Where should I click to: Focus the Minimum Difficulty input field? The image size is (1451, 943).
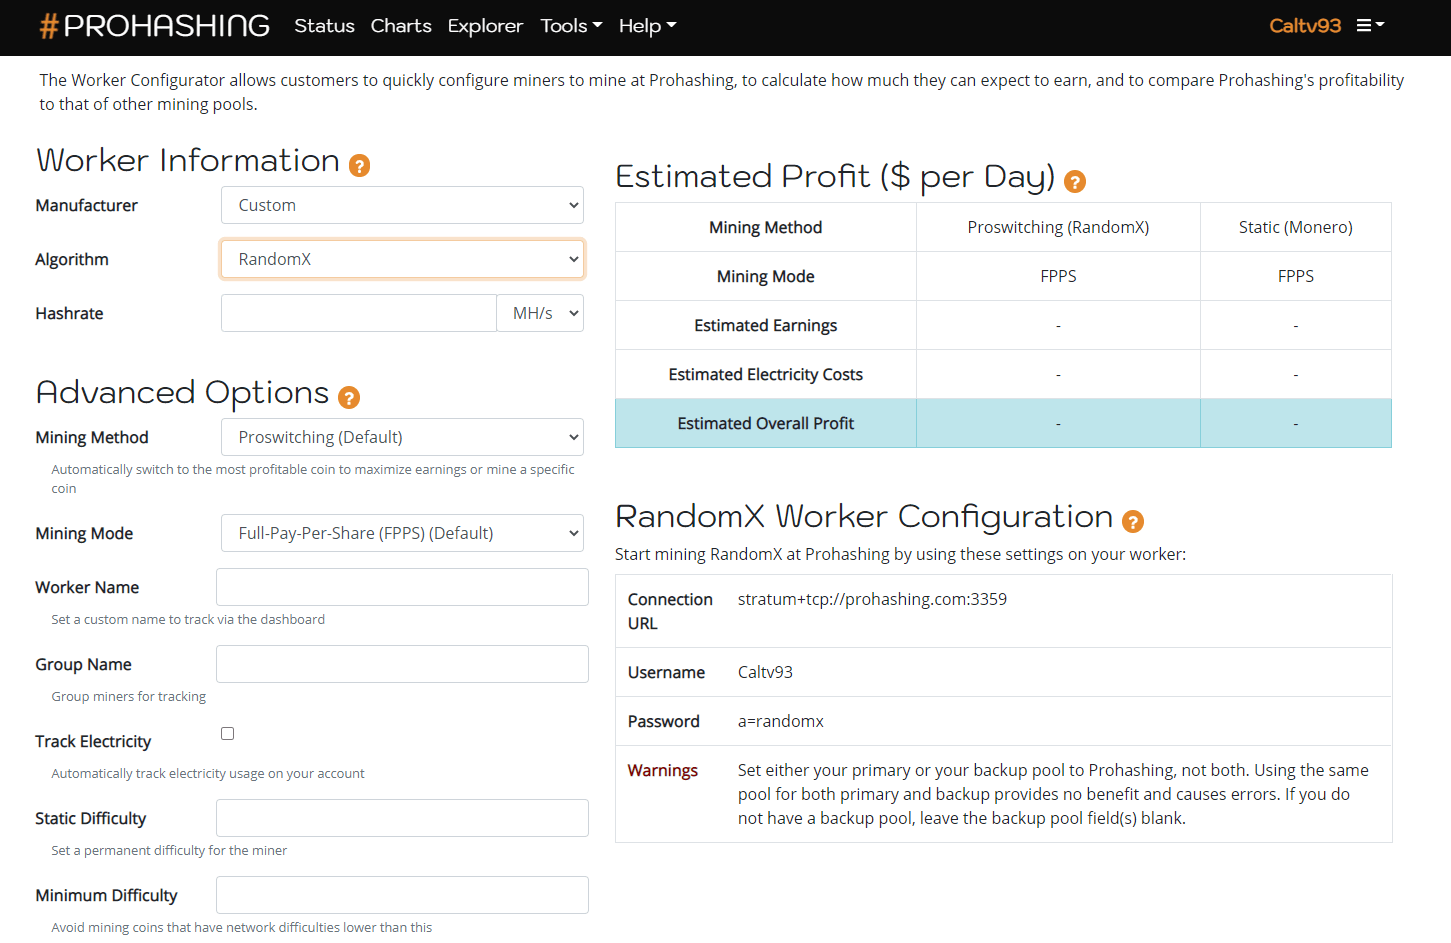click(x=402, y=895)
